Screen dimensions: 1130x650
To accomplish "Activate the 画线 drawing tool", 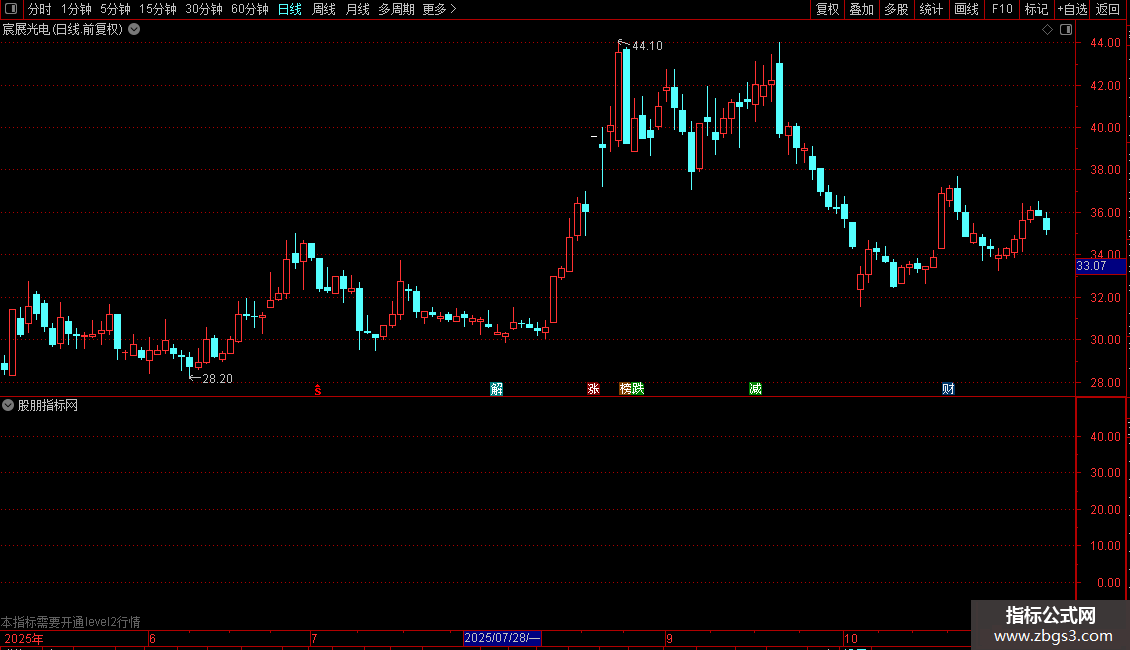I will pyautogui.click(x=966, y=9).
